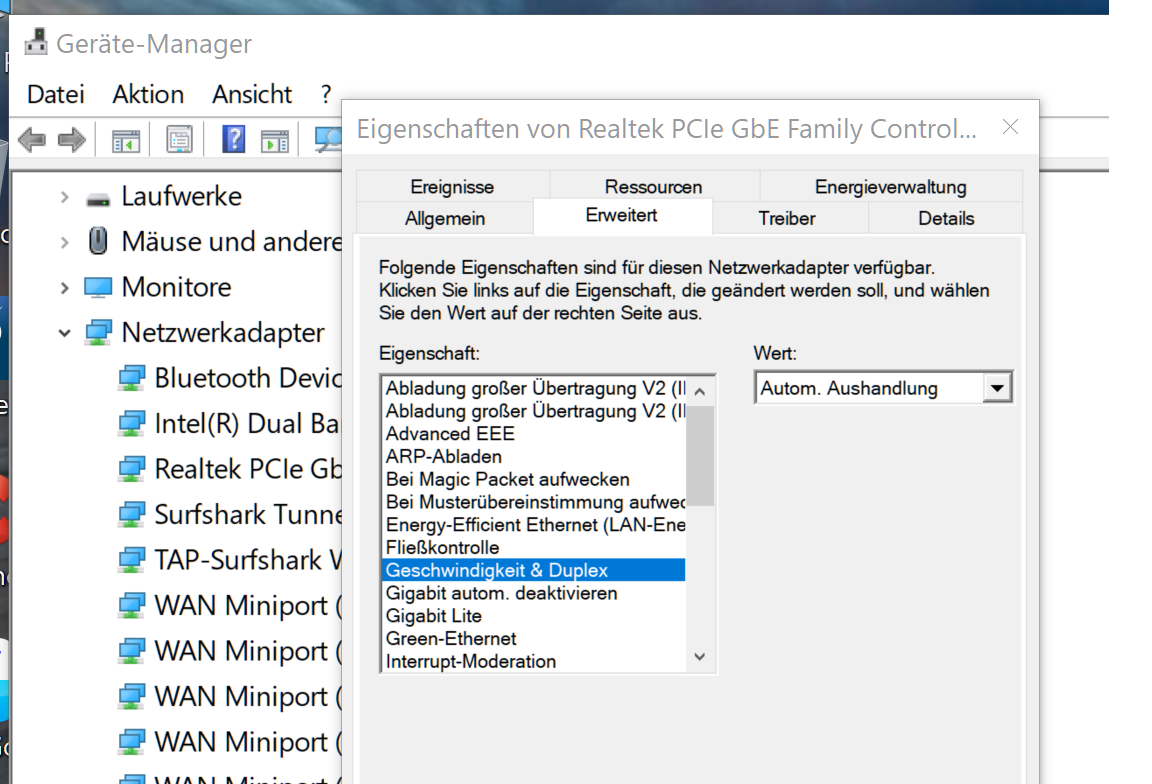Screen dimensions: 1152x784
Task: Click the Forward arrow toolbar icon
Action: click(72, 140)
